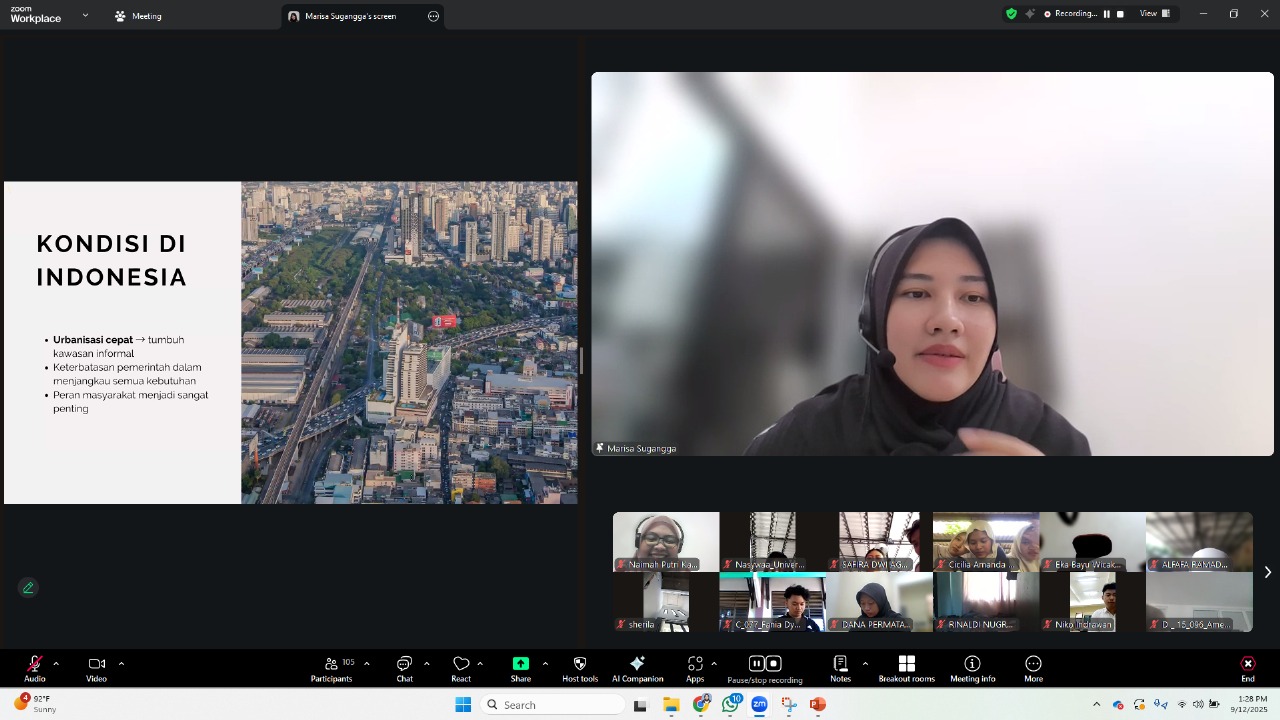Open the Chat panel

tap(404, 670)
